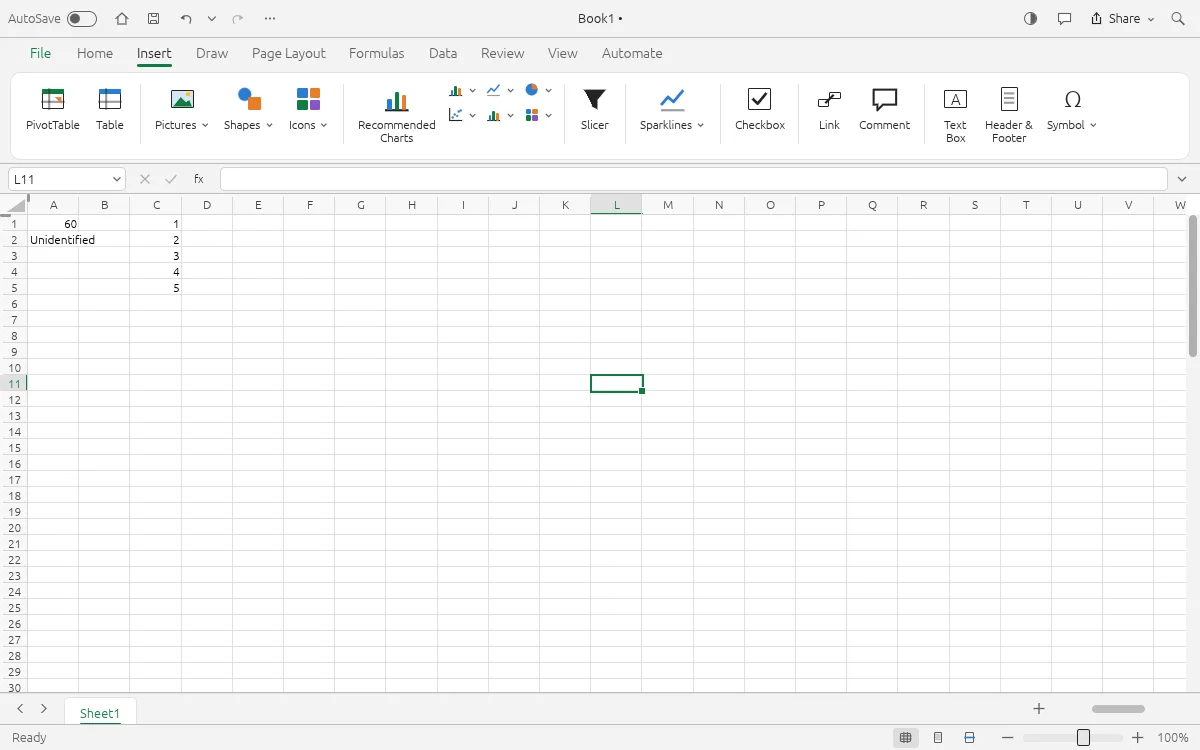
Task: Add a new sheet with plus button
Action: pyautogui.click(x=1039, y=709)
